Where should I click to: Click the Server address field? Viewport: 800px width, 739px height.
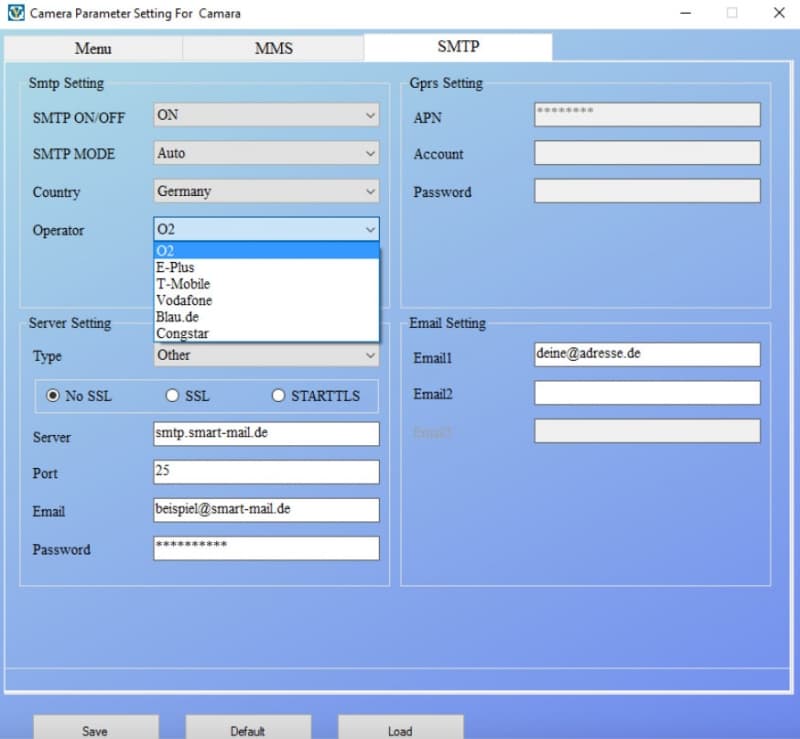266,434
